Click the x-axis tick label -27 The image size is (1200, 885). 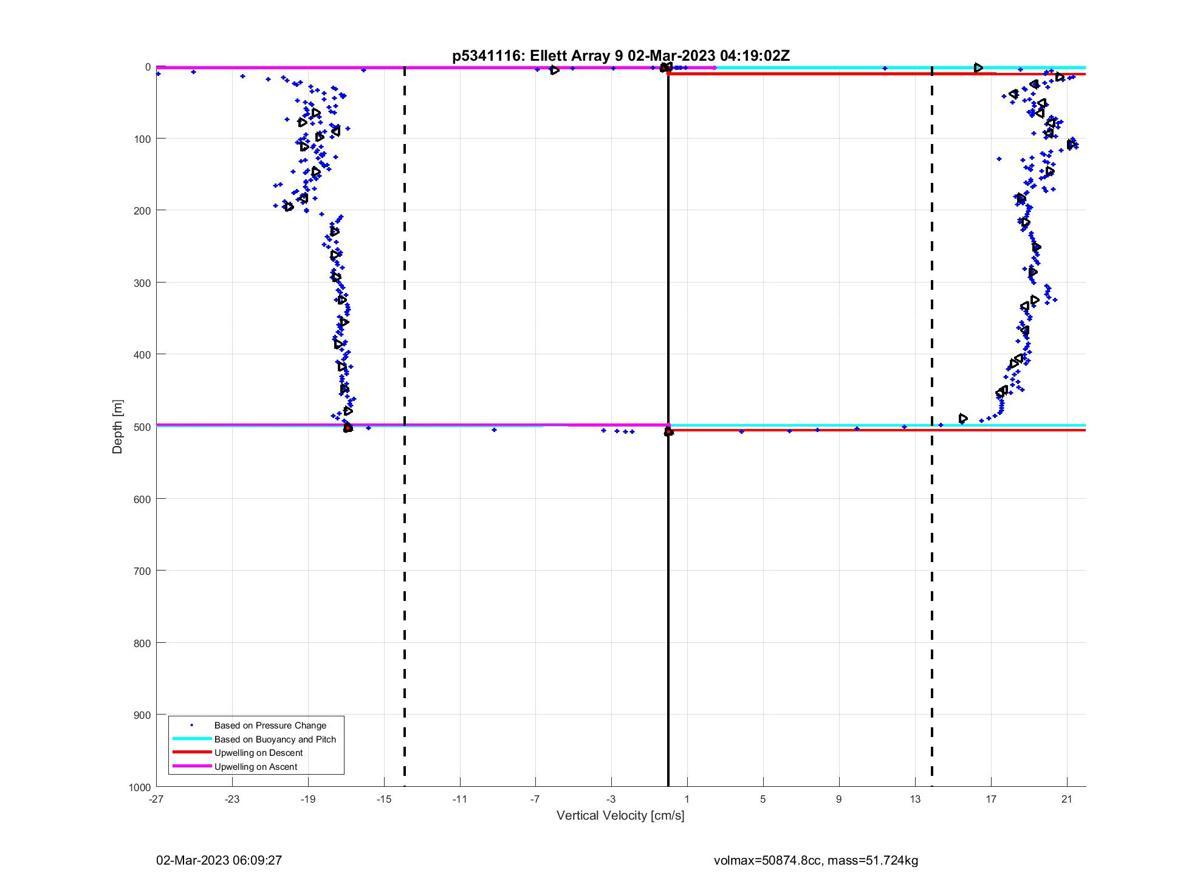pos(156,799)
